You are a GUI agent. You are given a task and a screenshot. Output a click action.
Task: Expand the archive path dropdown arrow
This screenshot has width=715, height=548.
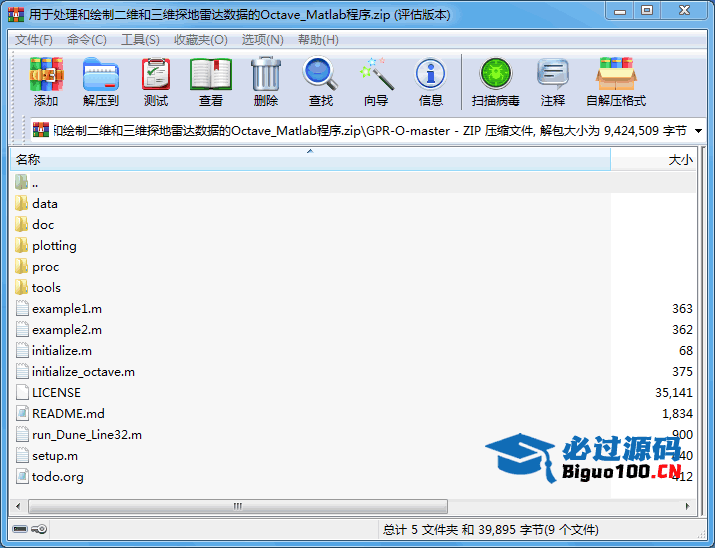coord(698,131)
